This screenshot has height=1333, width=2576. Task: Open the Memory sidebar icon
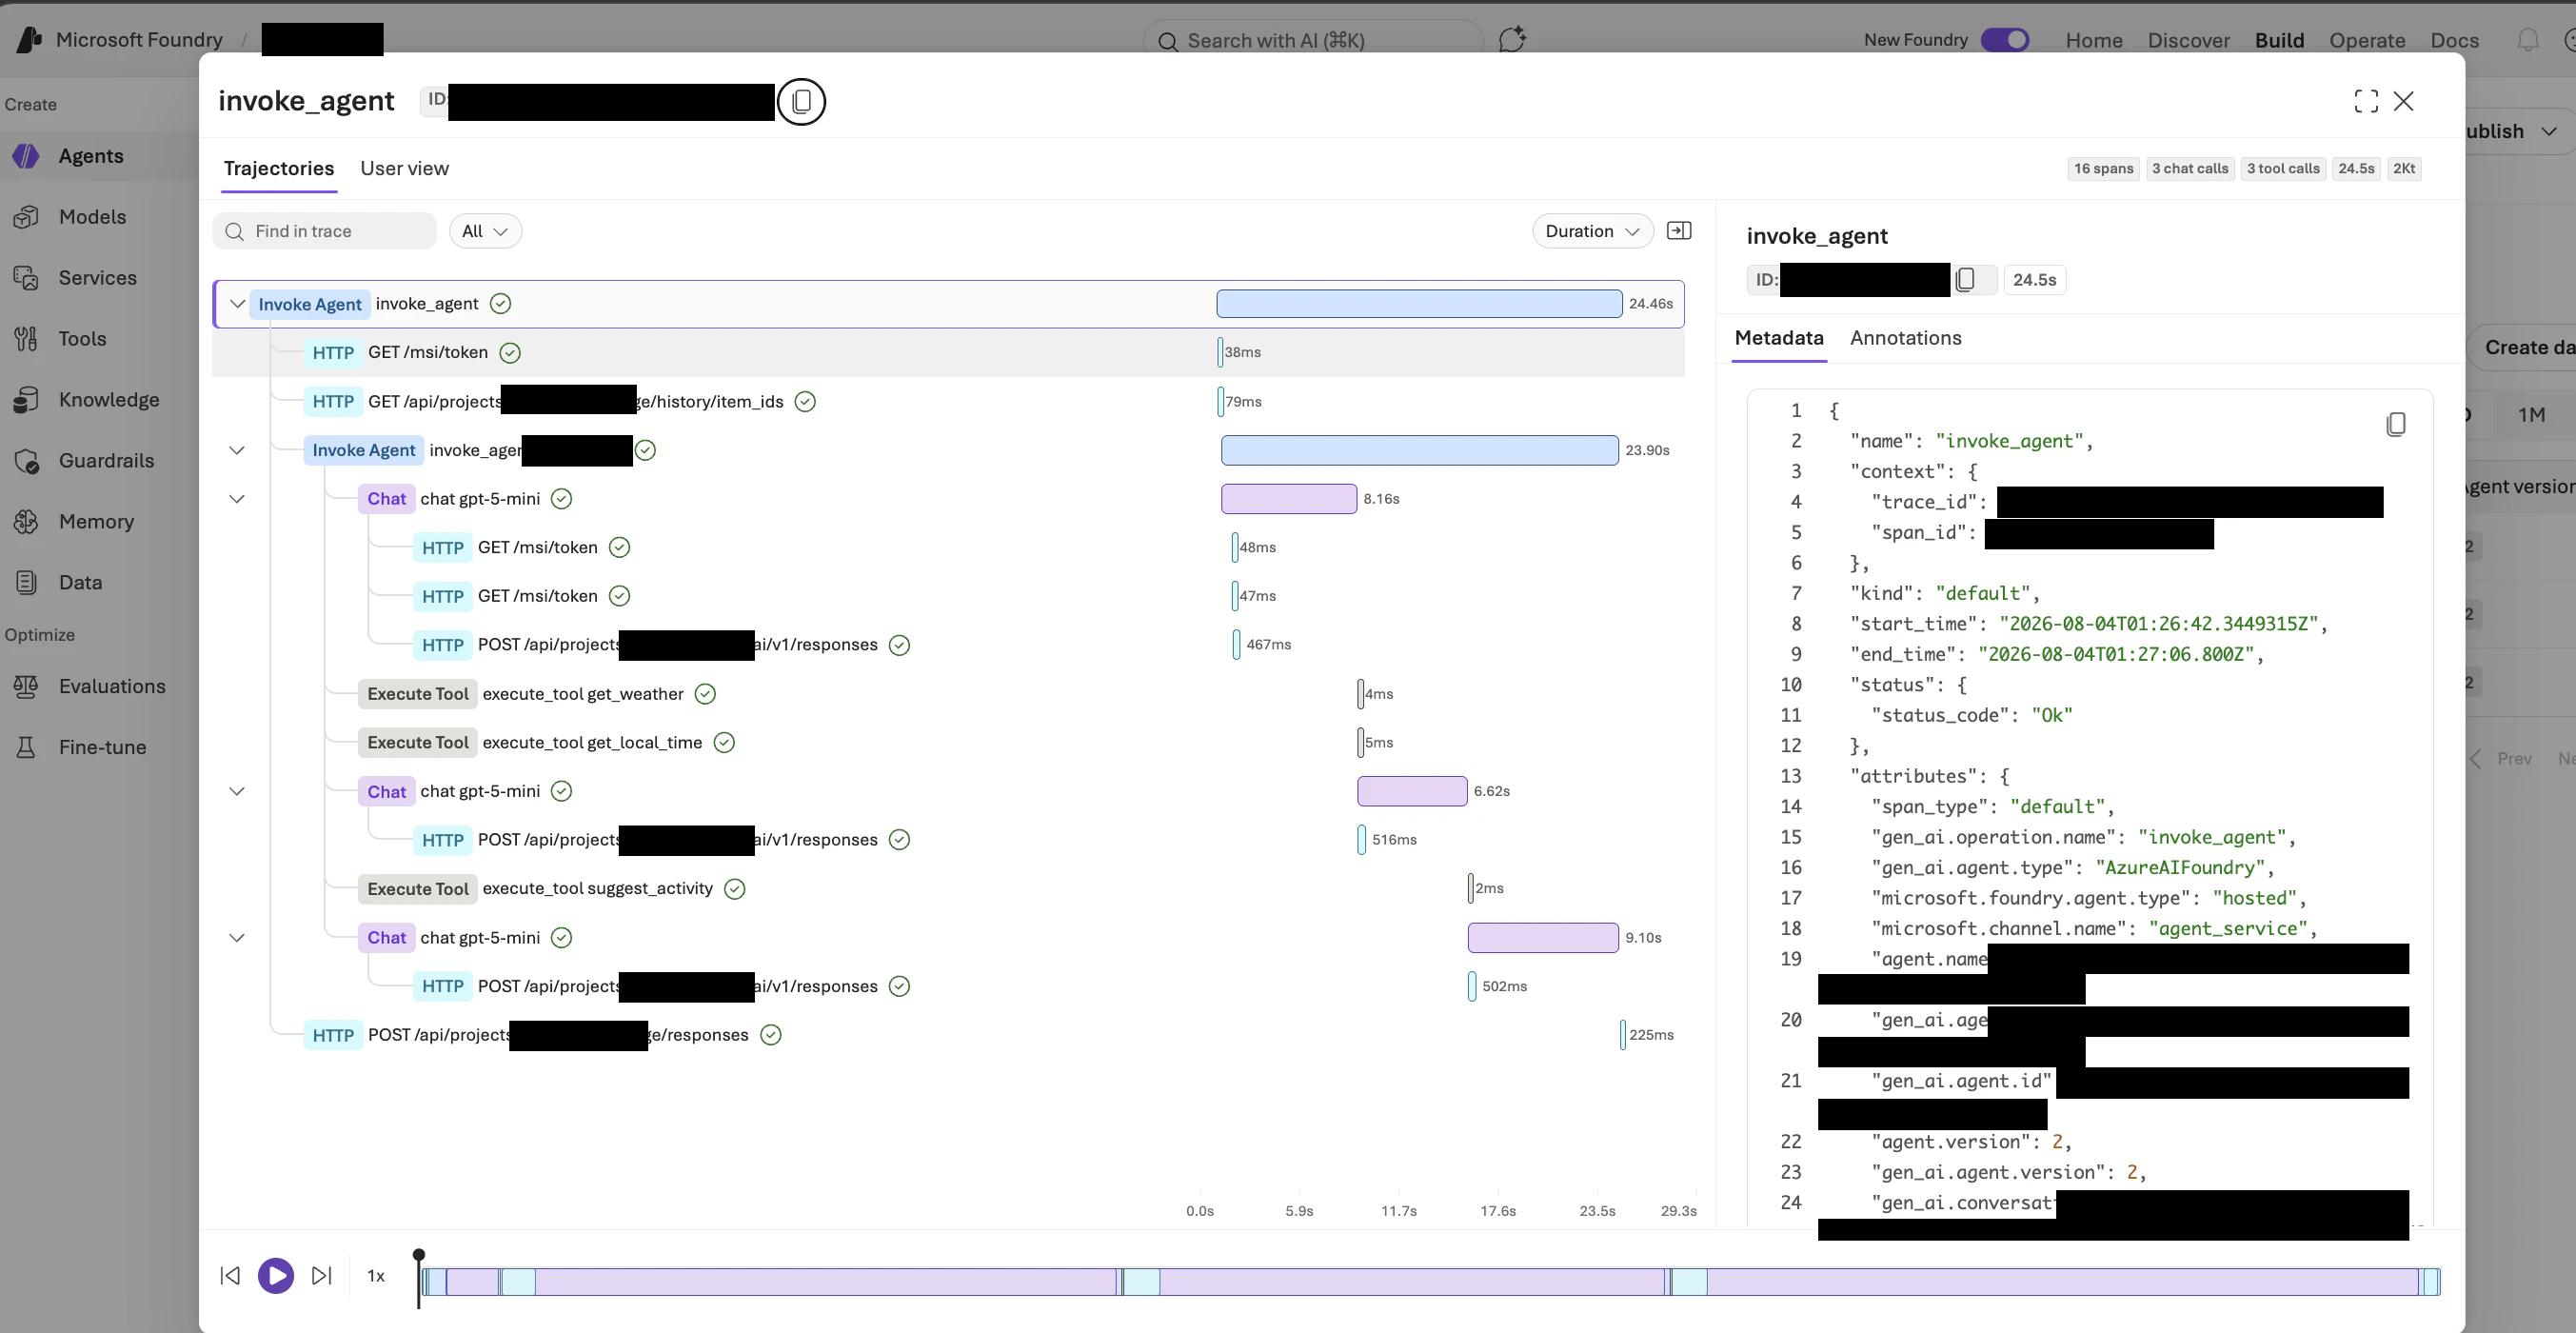(26, 522)
